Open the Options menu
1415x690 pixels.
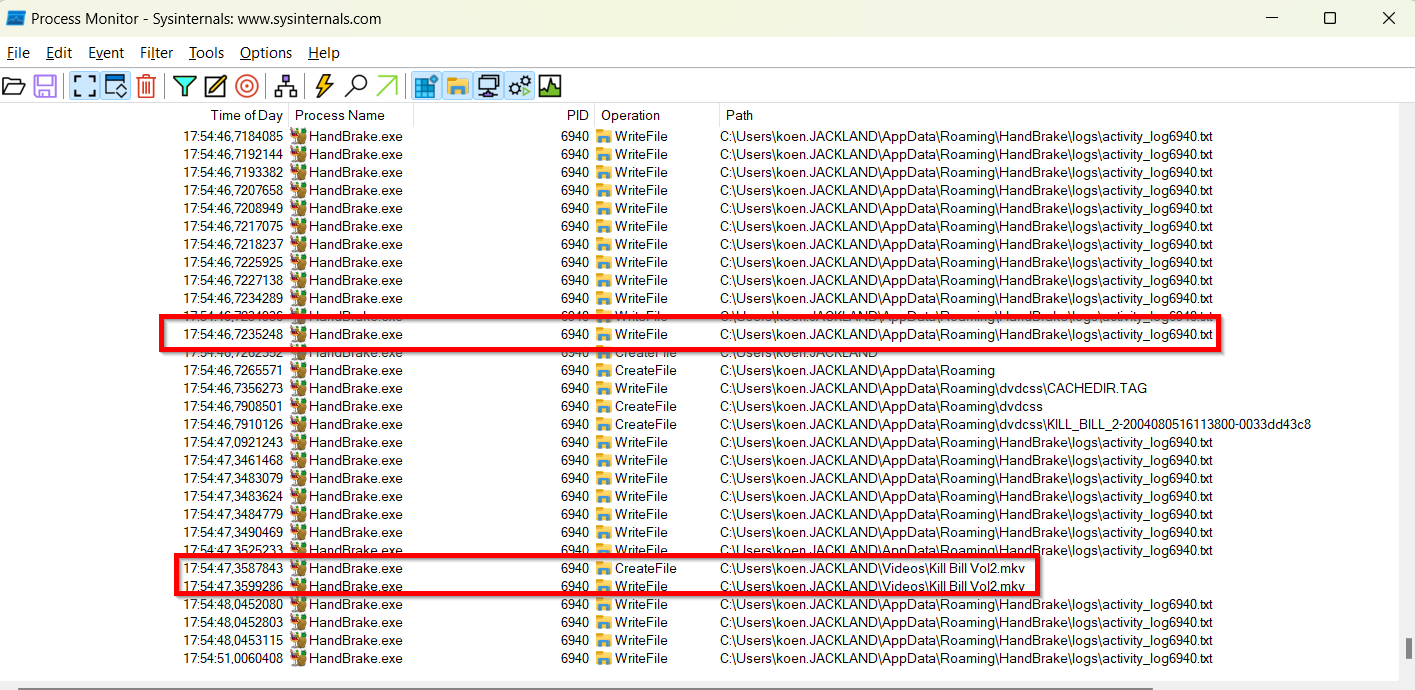click(x=266, y=53)
